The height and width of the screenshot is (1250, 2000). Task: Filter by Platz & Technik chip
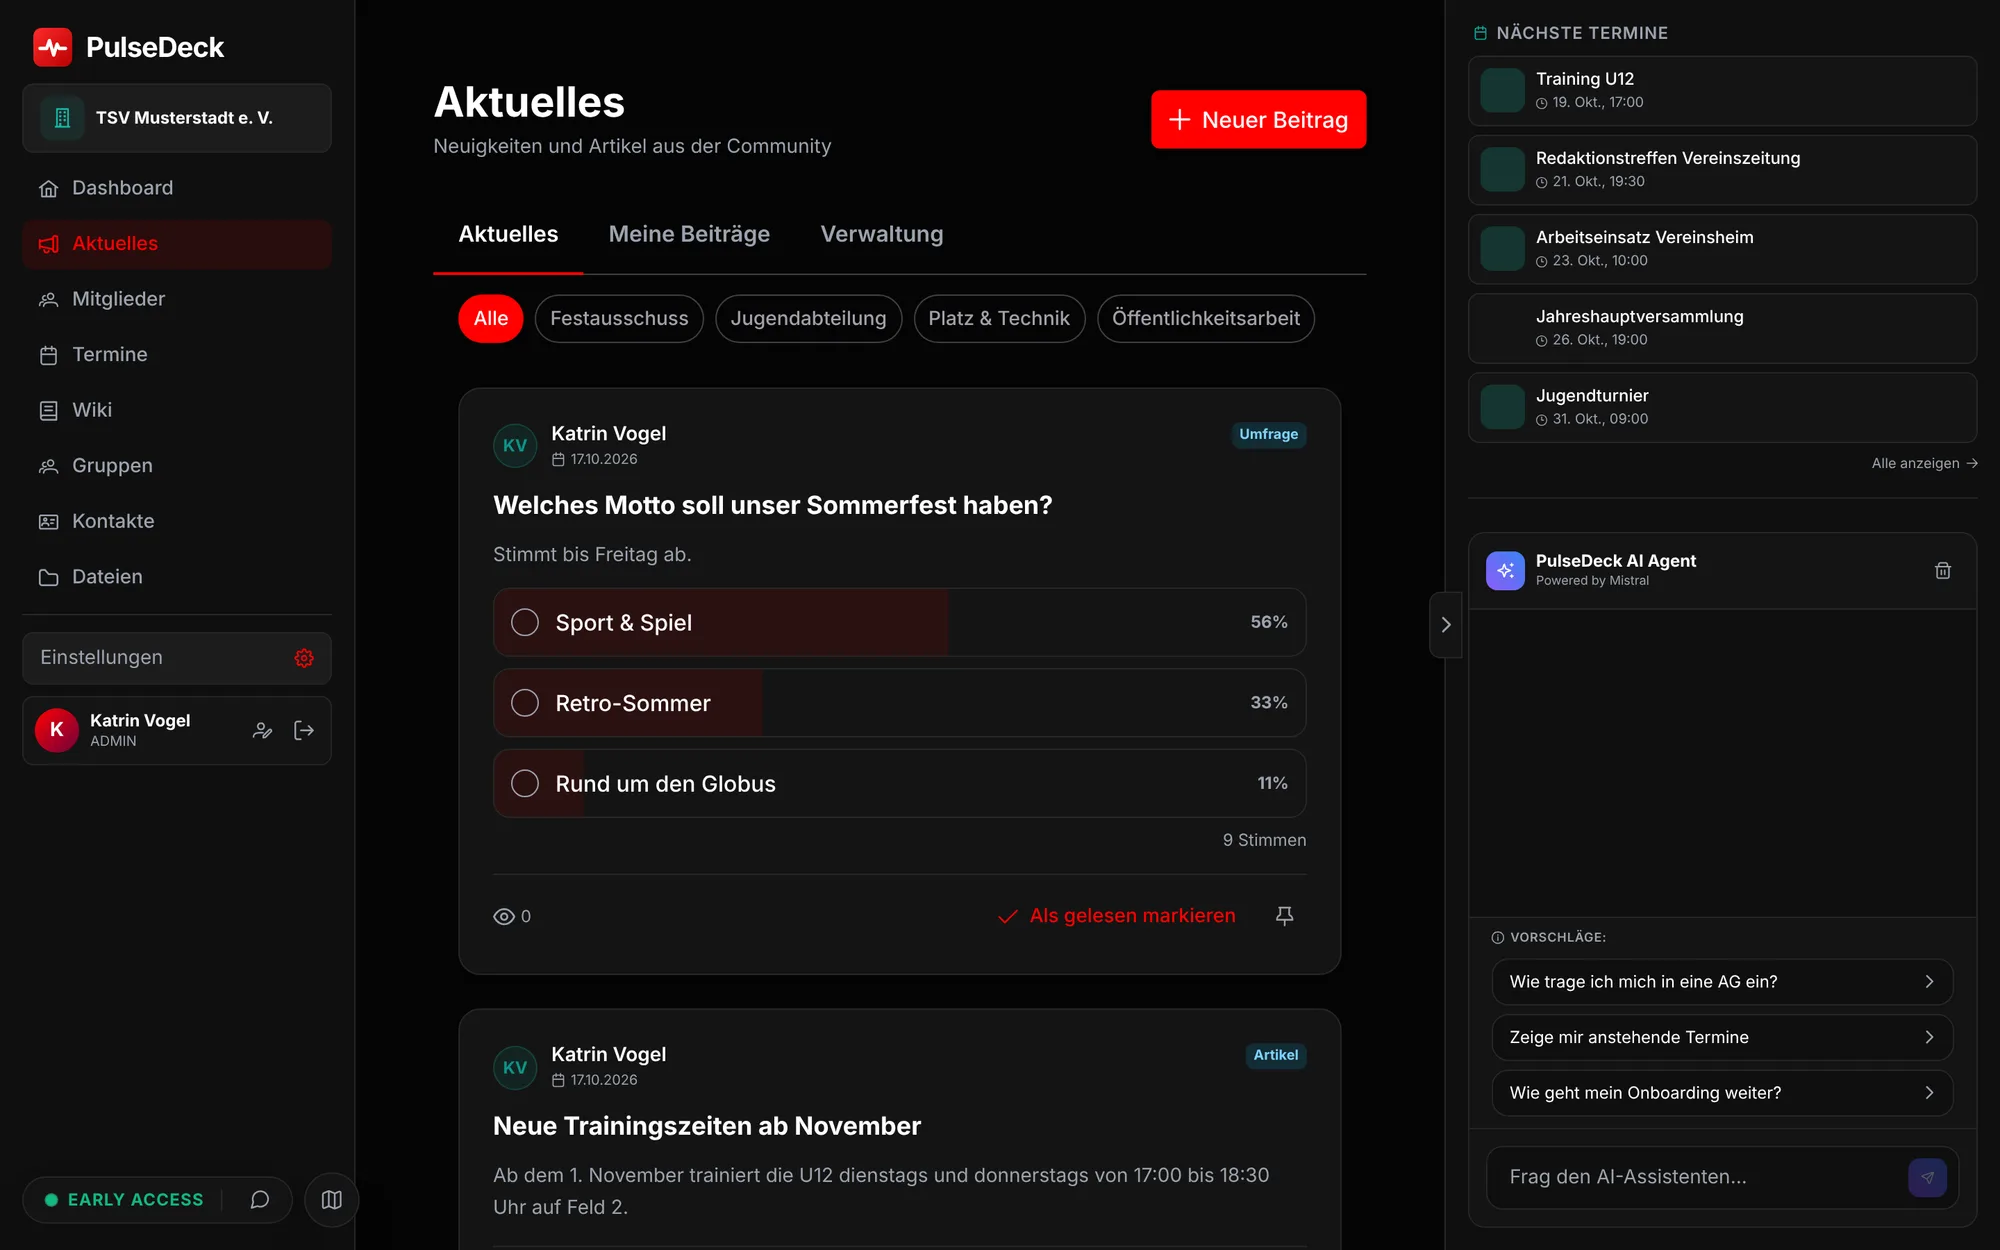click(x=999, y=319)
